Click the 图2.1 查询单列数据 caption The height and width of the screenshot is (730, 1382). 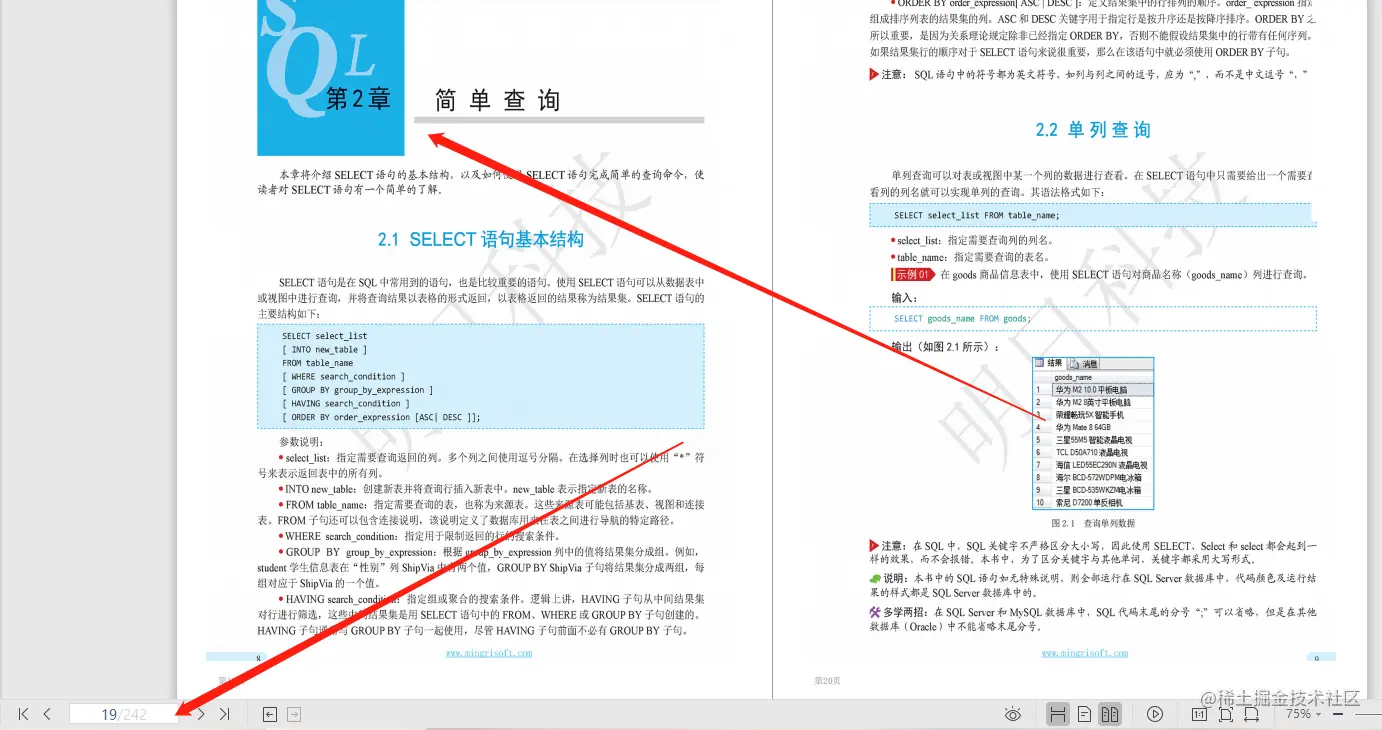pos(1093,523)
